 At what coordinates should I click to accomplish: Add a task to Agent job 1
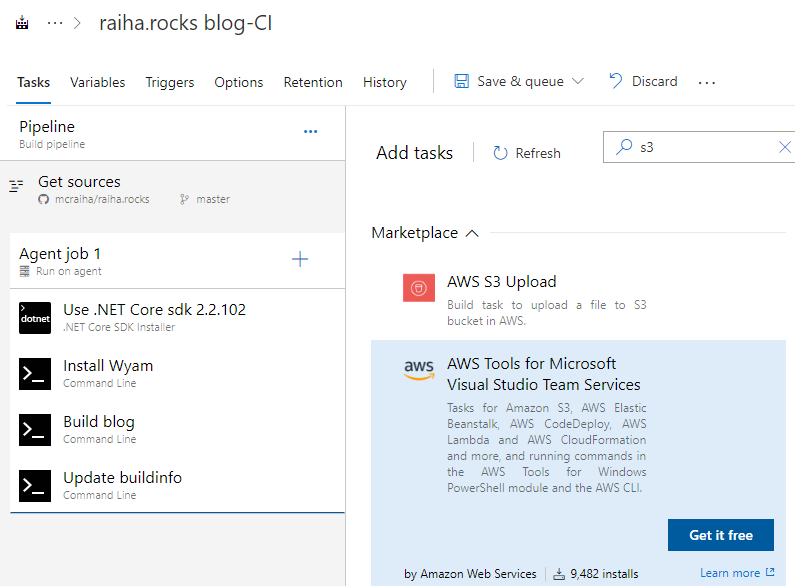coord(300,259)
